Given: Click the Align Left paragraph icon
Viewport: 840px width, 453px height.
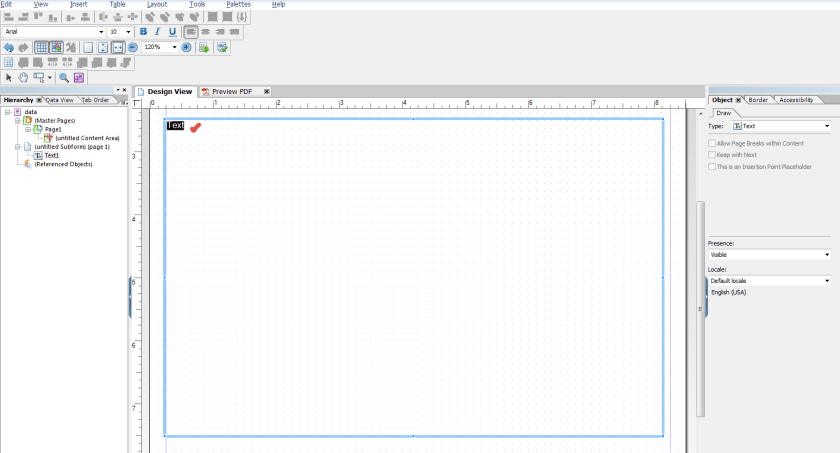Looking at the screenshot, I should [x=190, y=32].
